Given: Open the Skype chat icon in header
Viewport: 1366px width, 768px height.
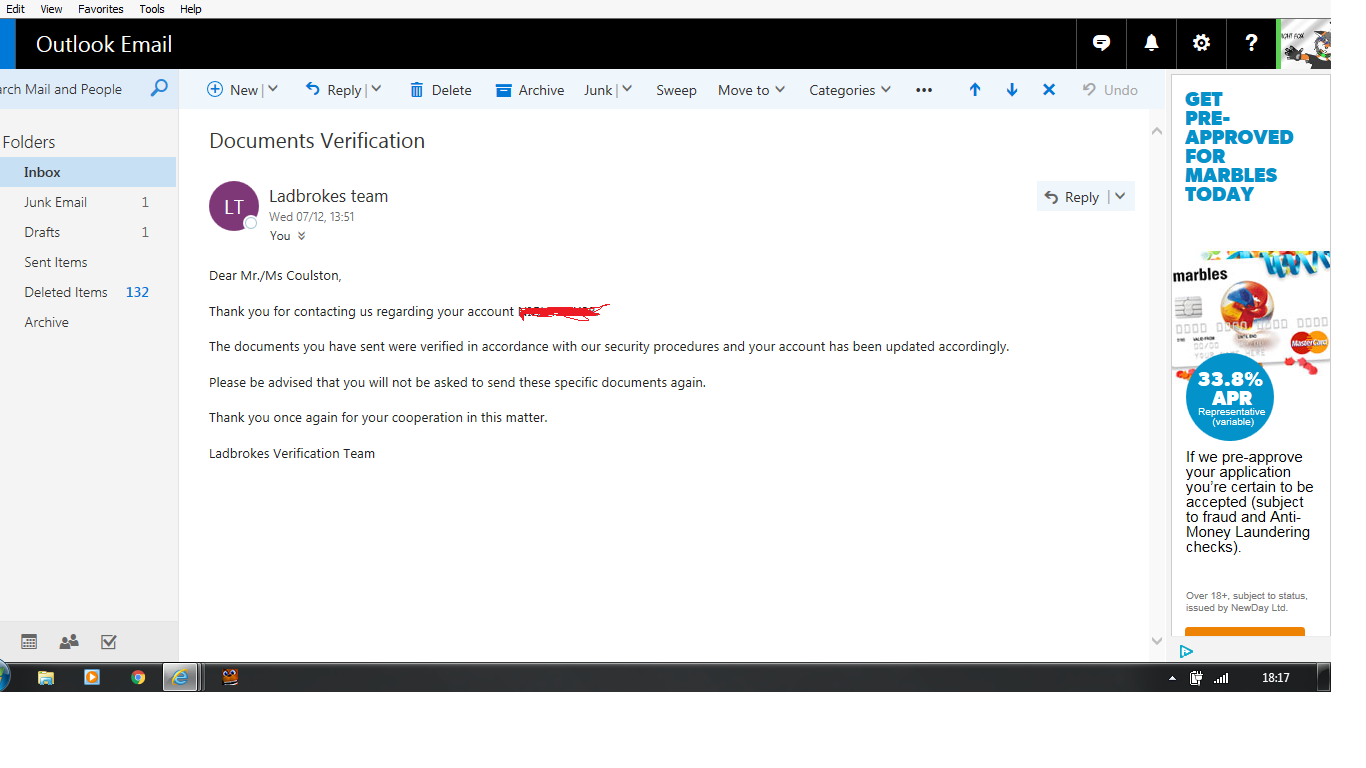Looking at the screenshot, I should 1102,43.
